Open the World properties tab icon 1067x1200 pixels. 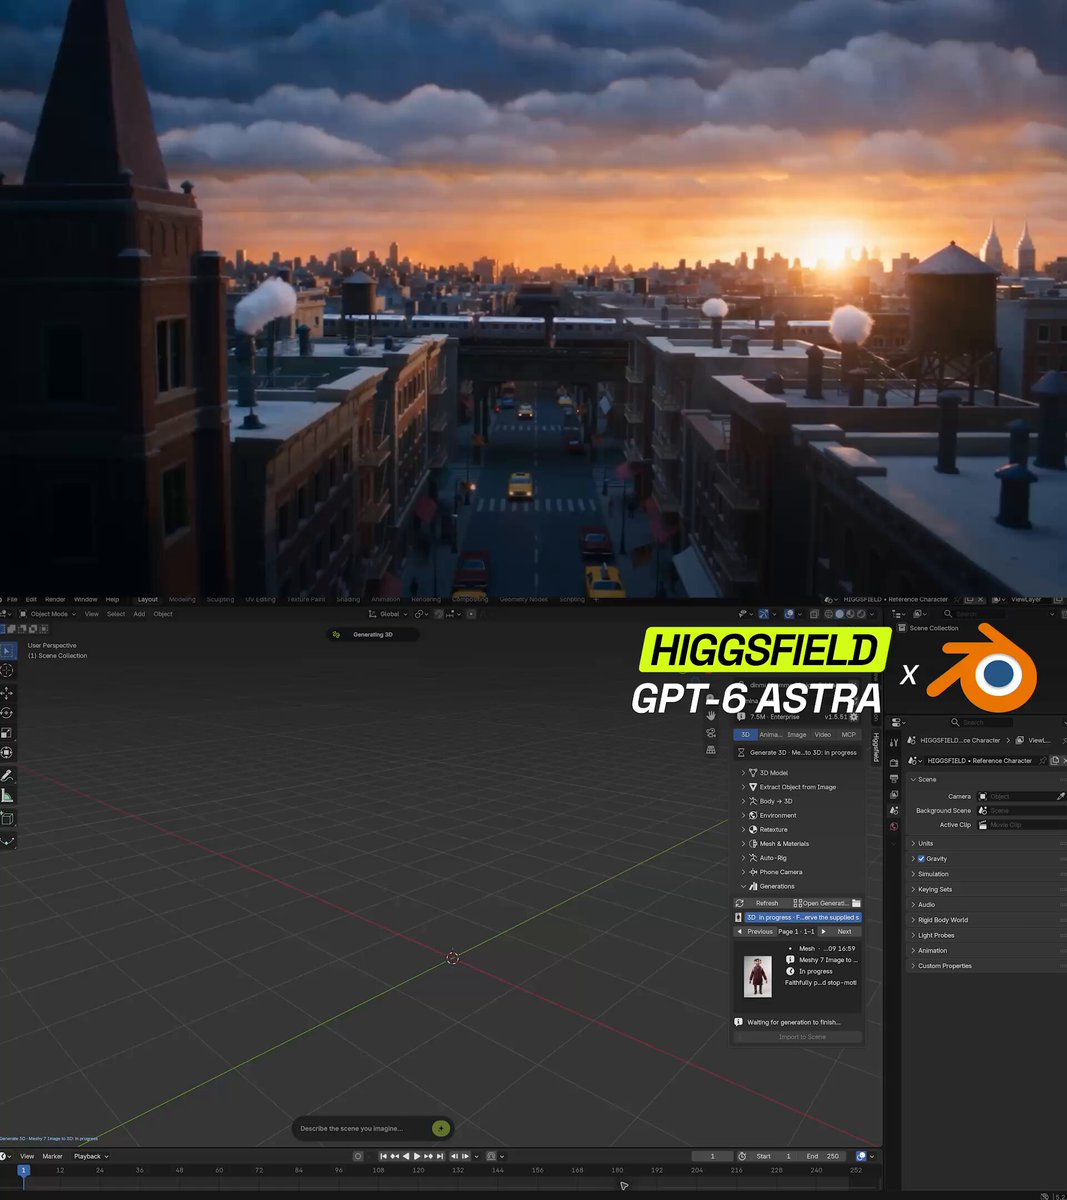coord(894,826)
